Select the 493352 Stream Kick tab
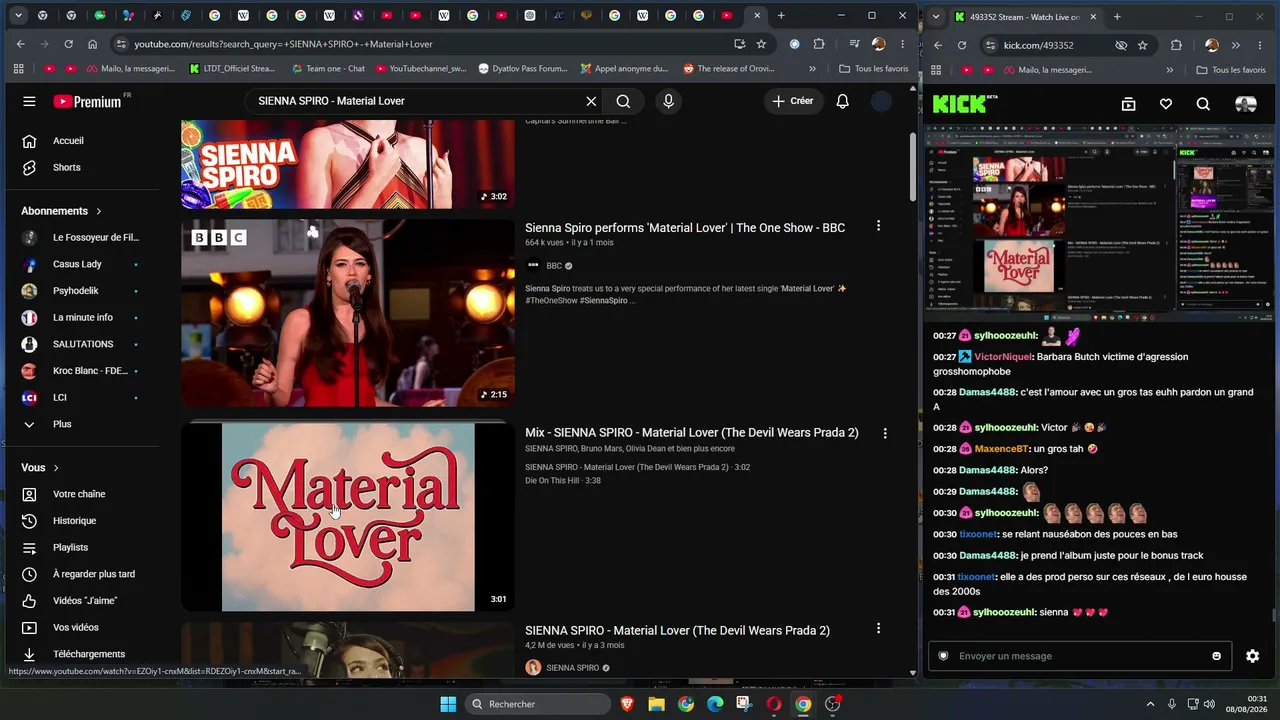Viewport: 1280px width, 720px height. point(1025,17)
